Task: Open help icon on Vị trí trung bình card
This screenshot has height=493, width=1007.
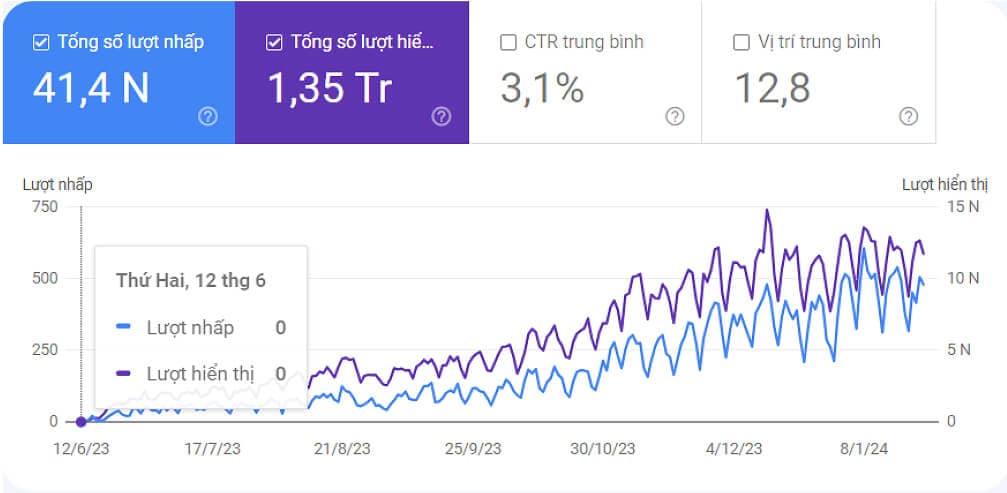Action: tap(908, 116)
